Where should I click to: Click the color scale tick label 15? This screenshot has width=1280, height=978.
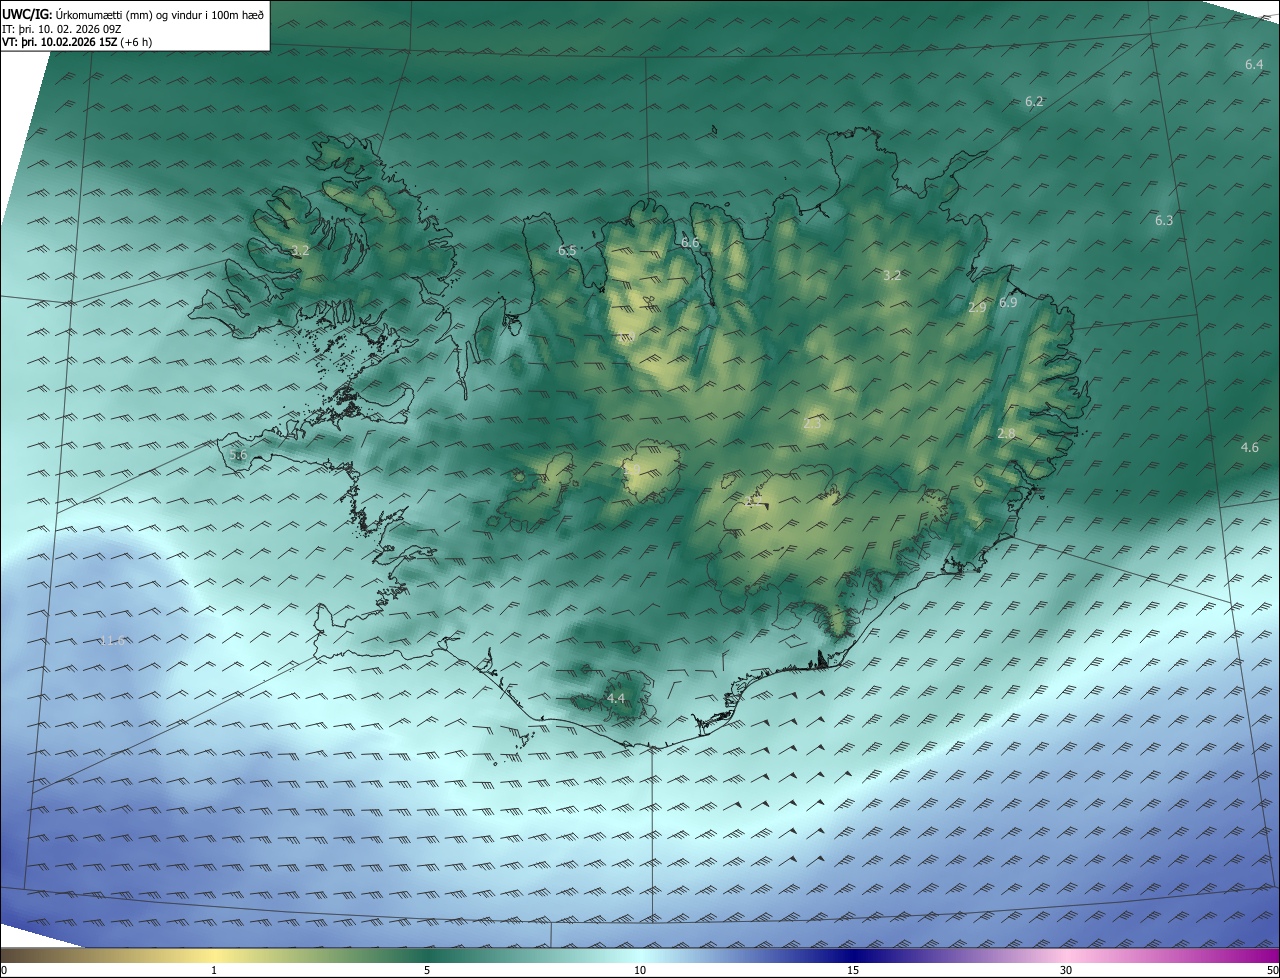click(x=853, y=970)
